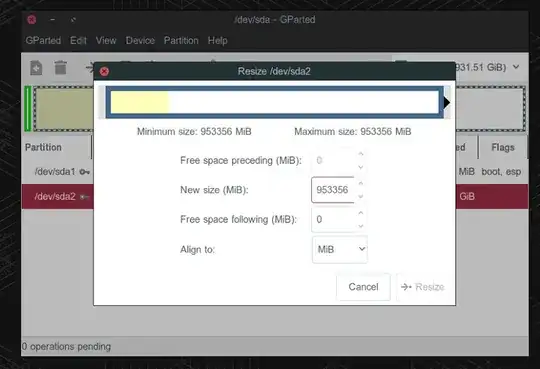Image resolution: width=540 pixels, height=369 pixels.
Task: Click the Cancel button
Action: (x=363, y=287)
